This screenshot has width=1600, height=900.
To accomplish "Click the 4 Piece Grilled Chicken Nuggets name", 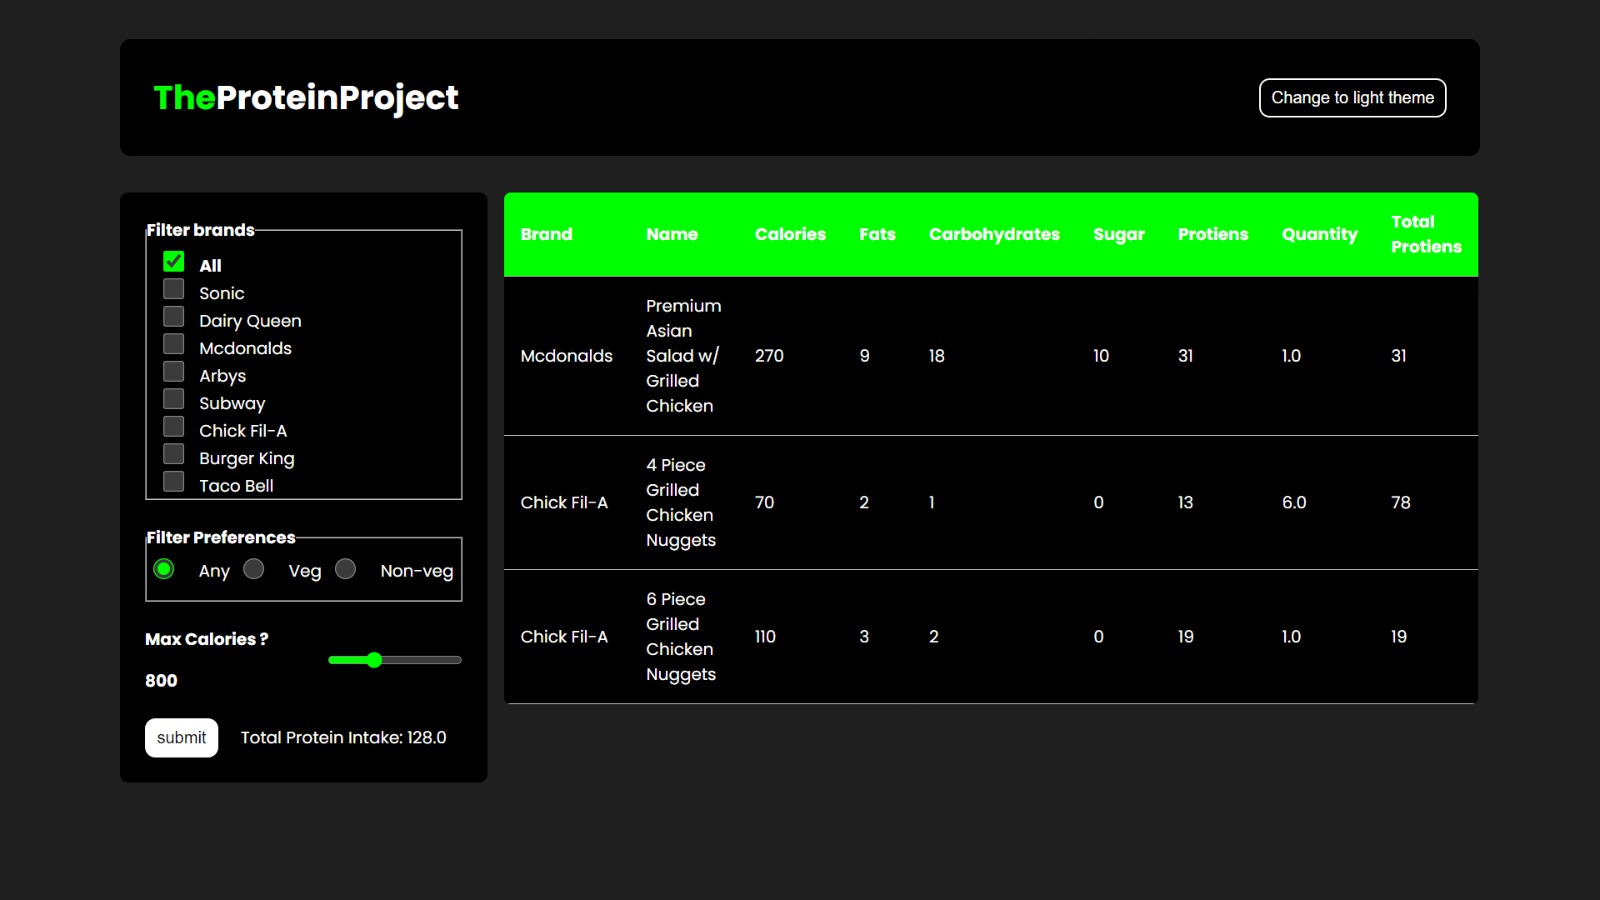I will pyautogui.click(x=681, y=502).
